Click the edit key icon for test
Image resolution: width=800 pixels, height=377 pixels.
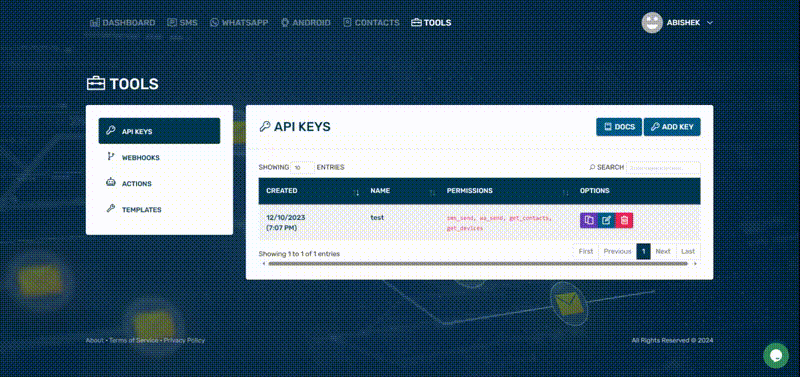coord(606,220)
